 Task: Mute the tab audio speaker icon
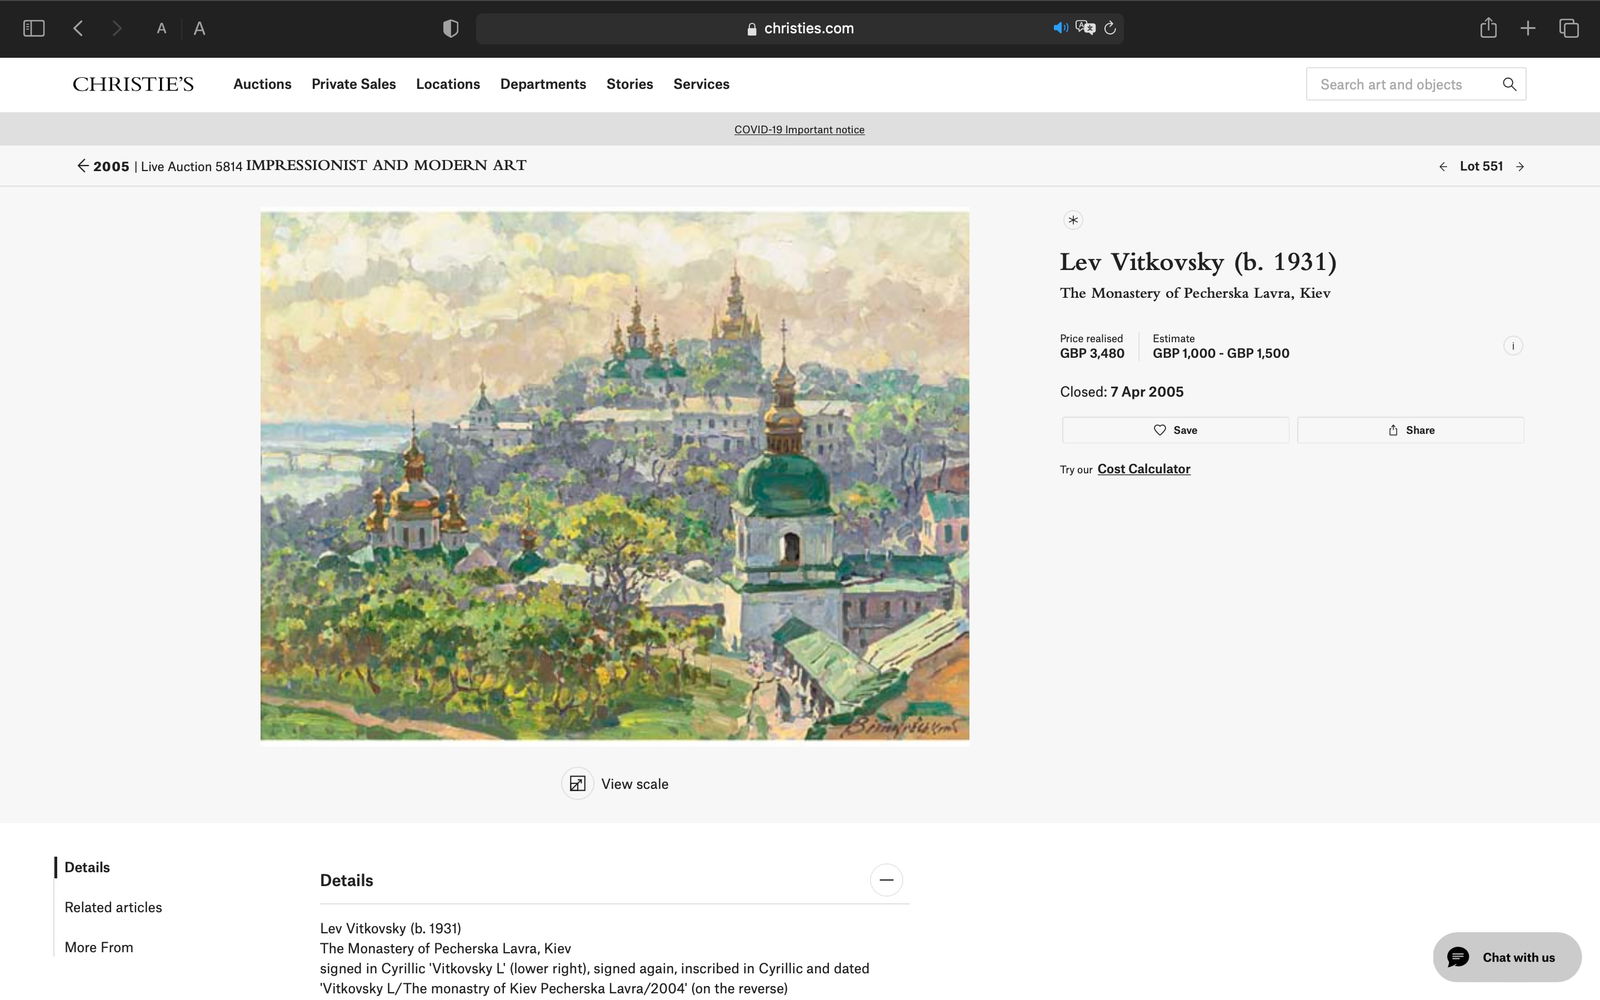[x=1060, y=28]
